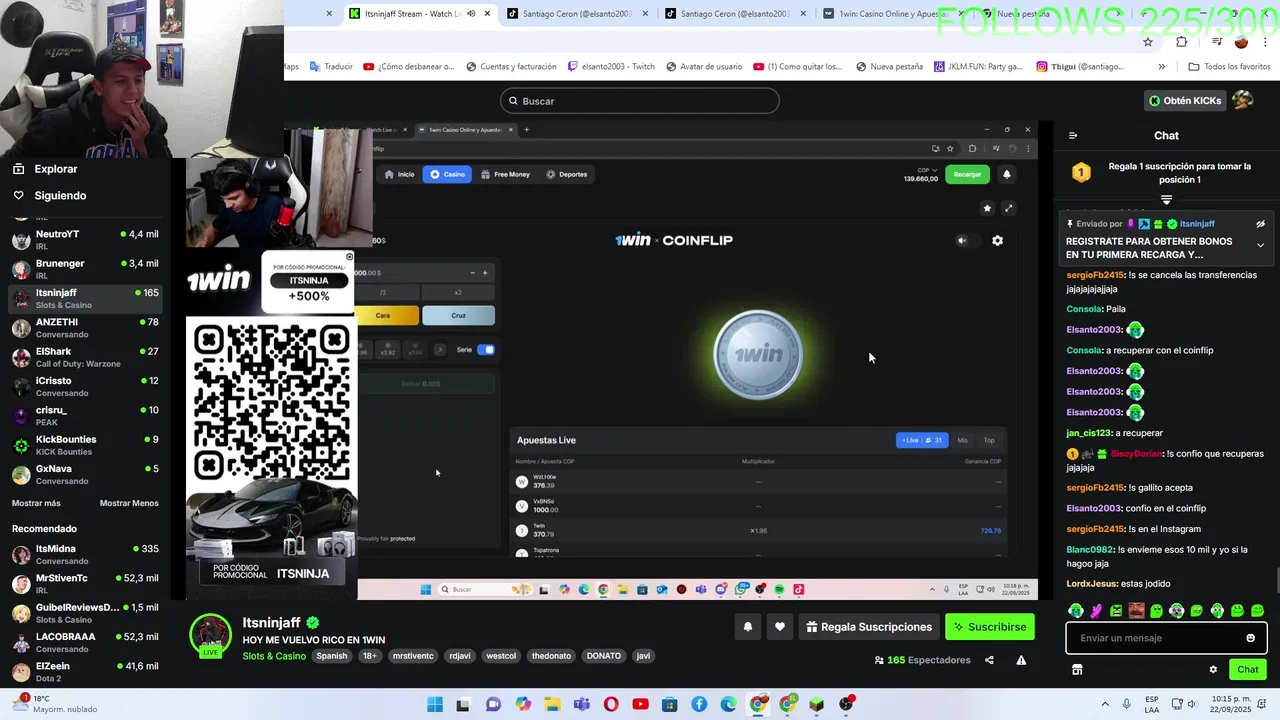Expand the pinned message chevron
The height and width of the screenshot is (720, 1280).
(1260, 245)
